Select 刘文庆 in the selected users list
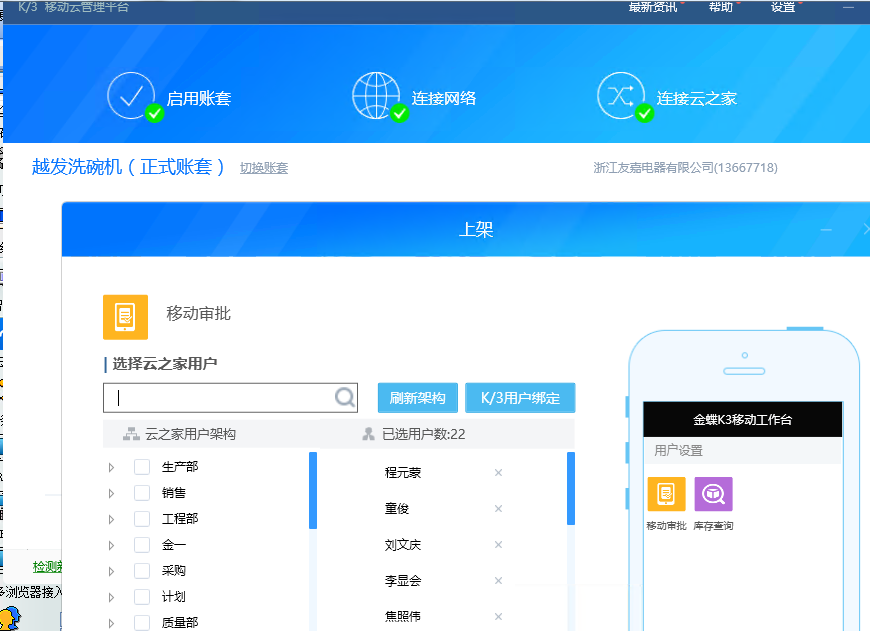The width and height of the screenshot is (870, 631). coord(403,545)
